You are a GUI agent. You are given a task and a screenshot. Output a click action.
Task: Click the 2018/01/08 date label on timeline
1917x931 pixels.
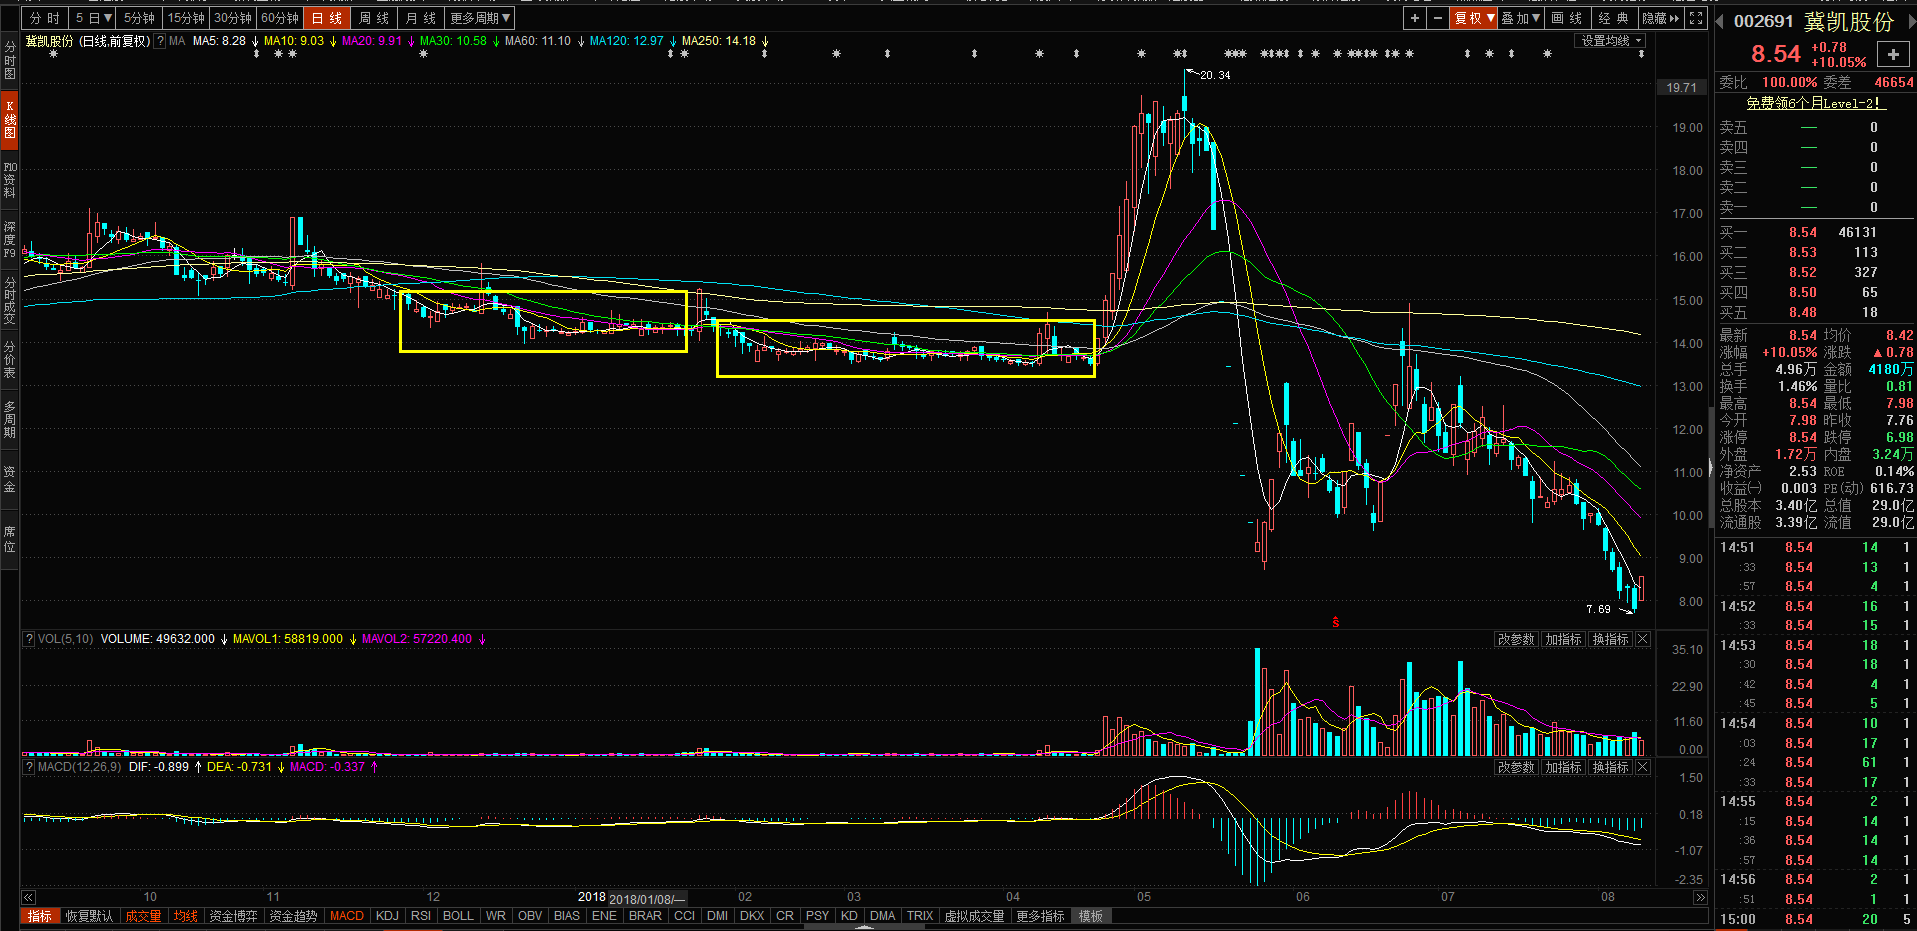[x=646, y=899]
